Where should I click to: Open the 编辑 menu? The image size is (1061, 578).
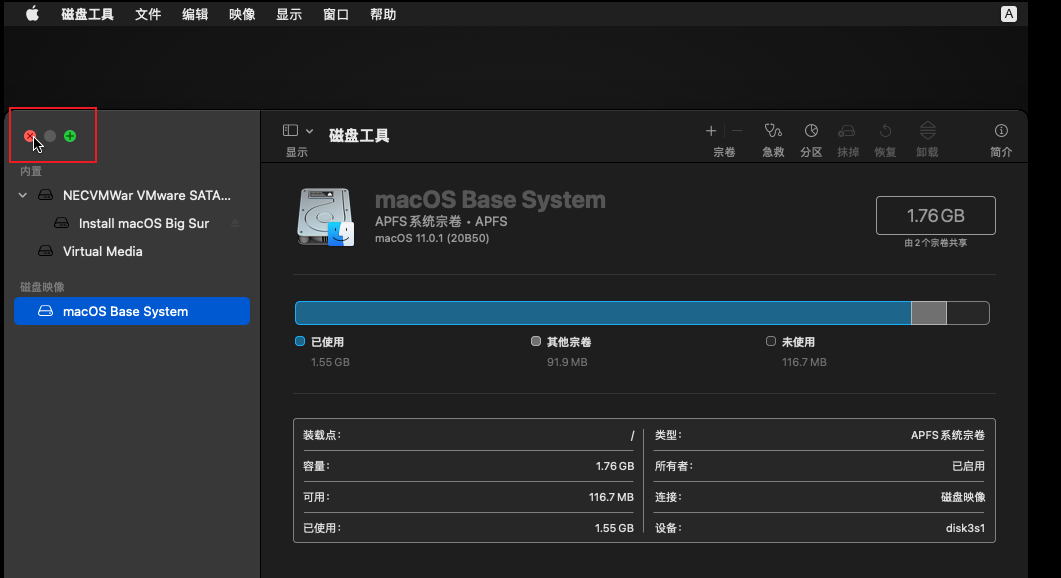tap(195, 14)
